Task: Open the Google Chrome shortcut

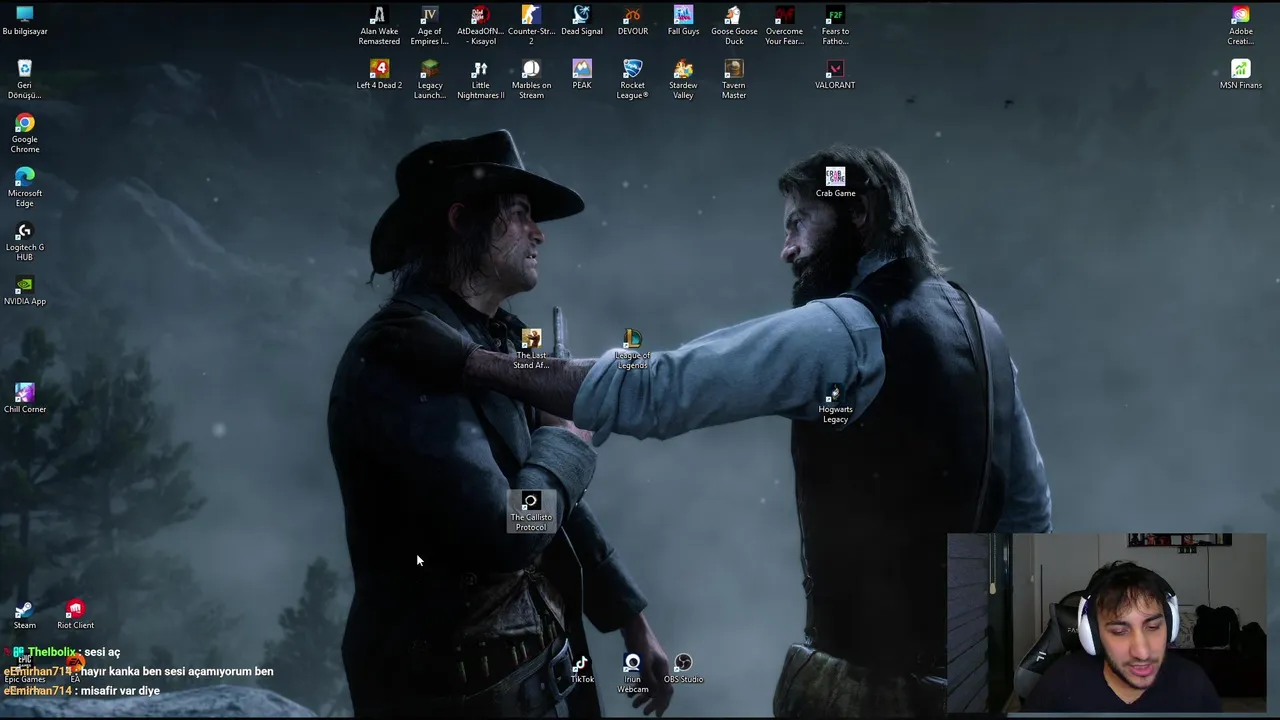Action: coord(25,134)
